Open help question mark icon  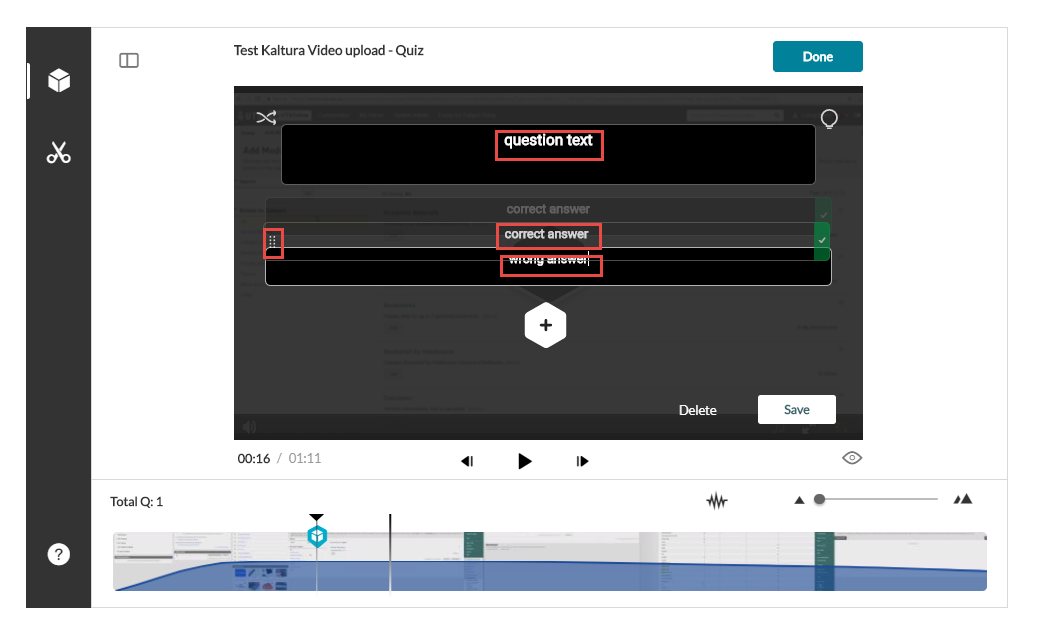pyautogui.click(x=59, y=555)
